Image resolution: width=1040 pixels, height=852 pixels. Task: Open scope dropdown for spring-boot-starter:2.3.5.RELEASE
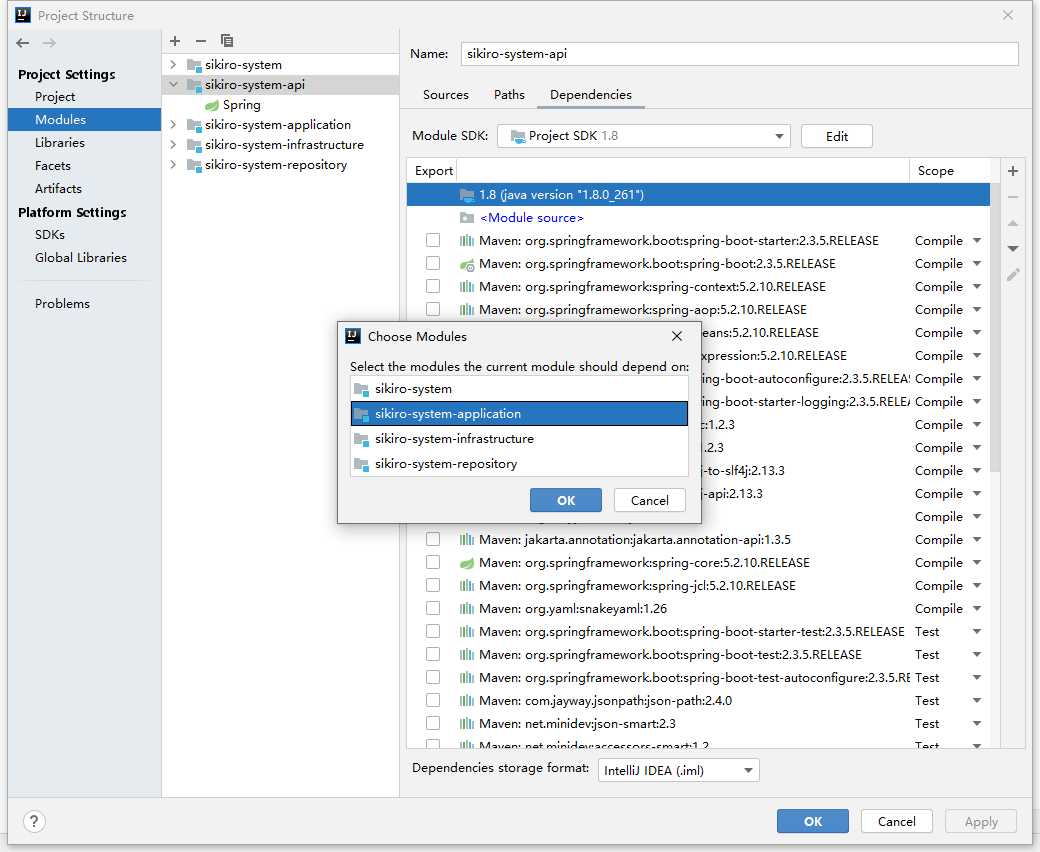977,241
